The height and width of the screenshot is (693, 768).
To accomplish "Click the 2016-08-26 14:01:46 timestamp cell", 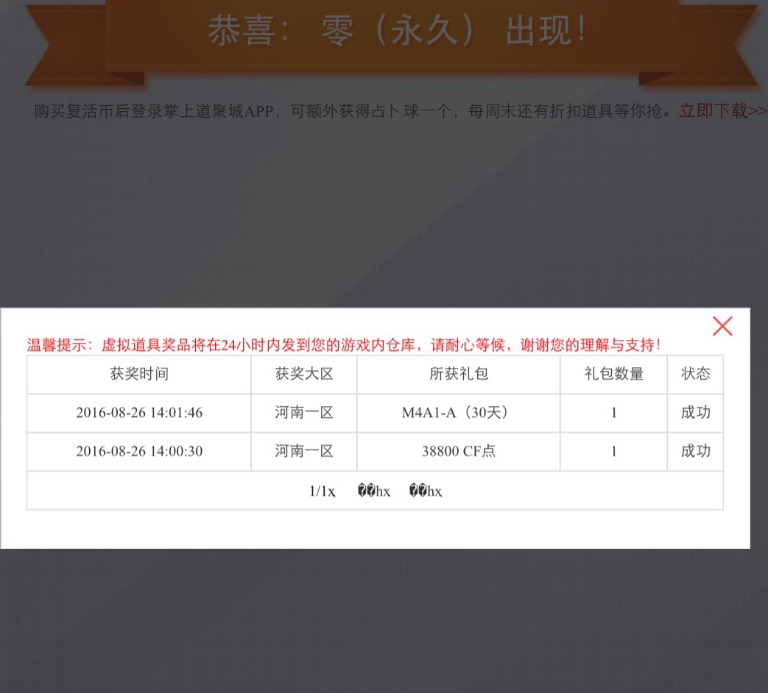I will pos(139,413).
